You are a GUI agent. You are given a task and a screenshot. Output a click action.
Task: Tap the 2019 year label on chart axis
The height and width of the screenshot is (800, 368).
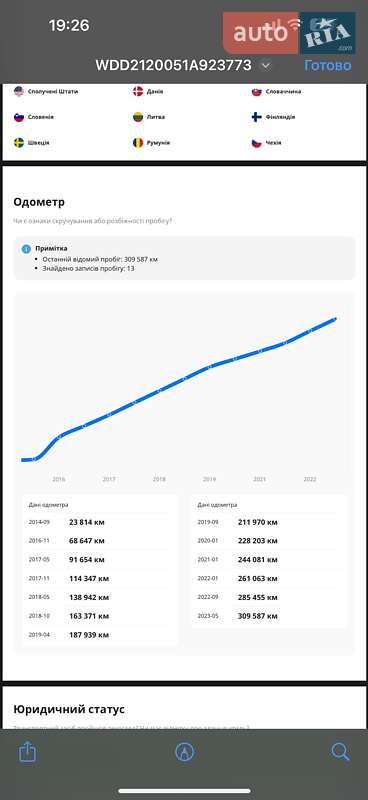pos(209,480)
